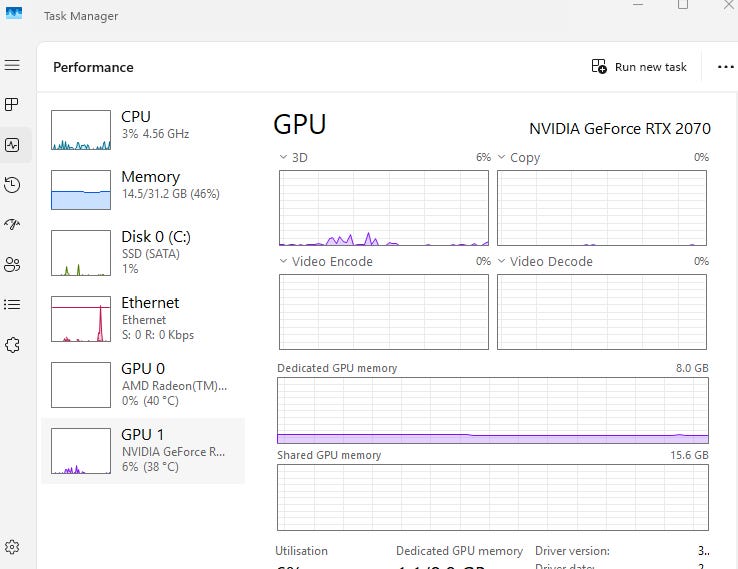Open the Video Decode graph dropdown
This screenshot has height=569, width=738.
tap(502, 262)
